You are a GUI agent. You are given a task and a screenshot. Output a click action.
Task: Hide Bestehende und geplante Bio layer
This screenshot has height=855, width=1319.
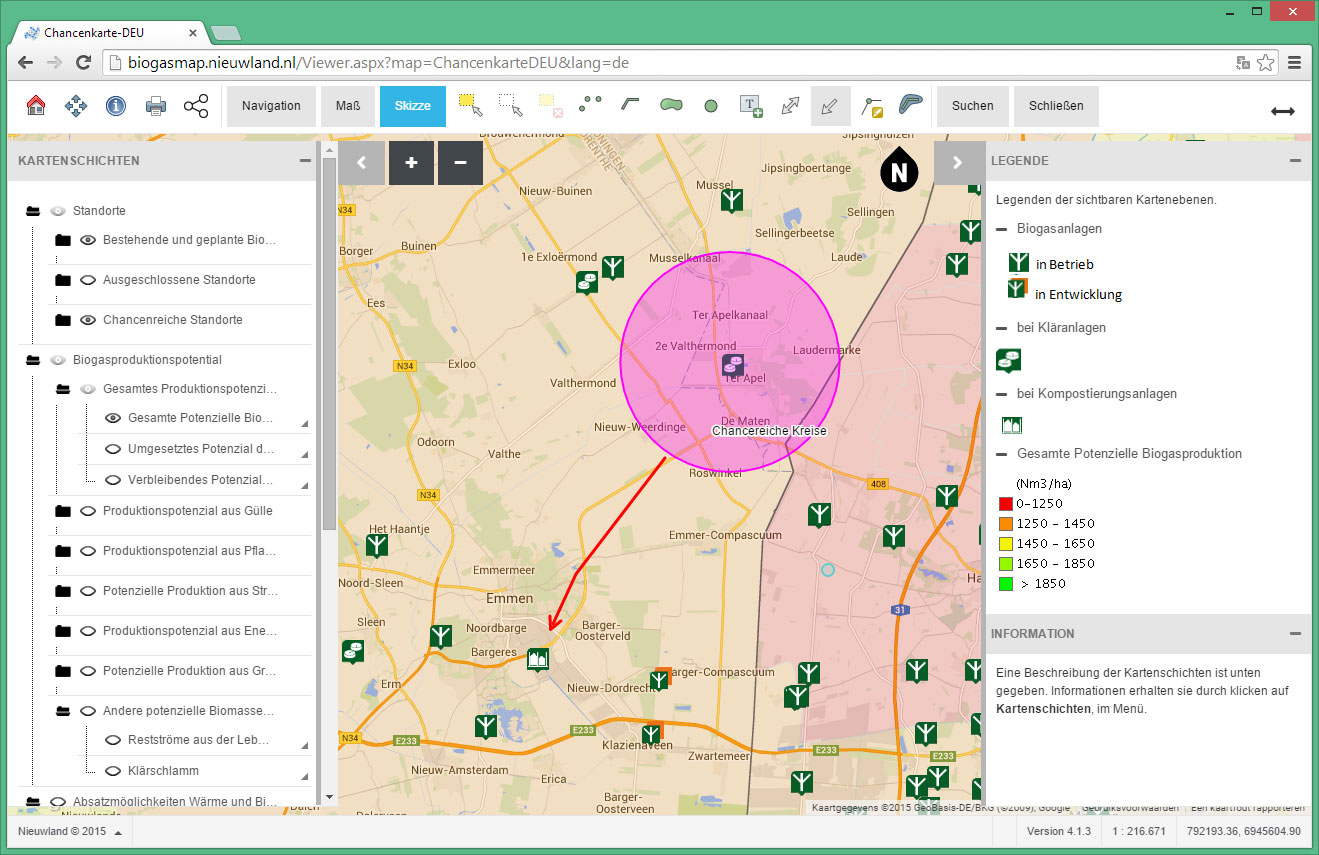click(88, 240)
